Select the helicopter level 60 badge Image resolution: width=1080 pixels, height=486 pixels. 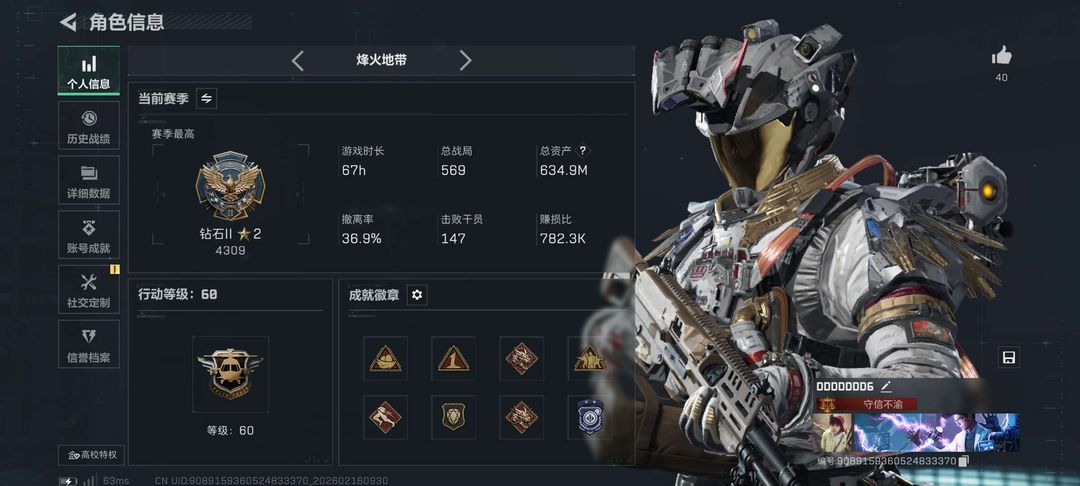230,374
